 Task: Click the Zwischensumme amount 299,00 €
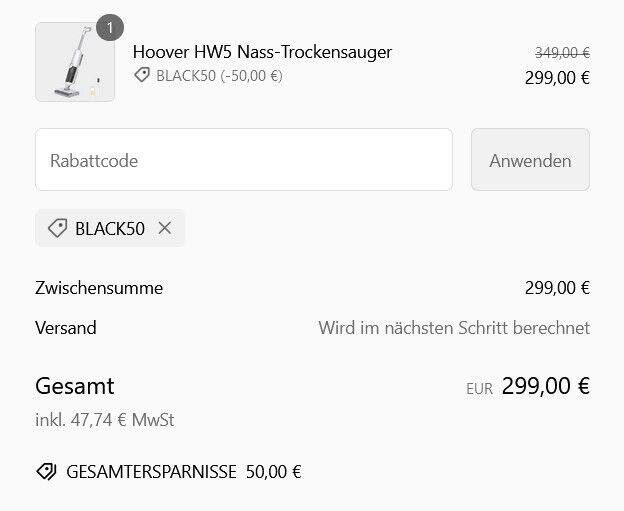coord(557,288)
